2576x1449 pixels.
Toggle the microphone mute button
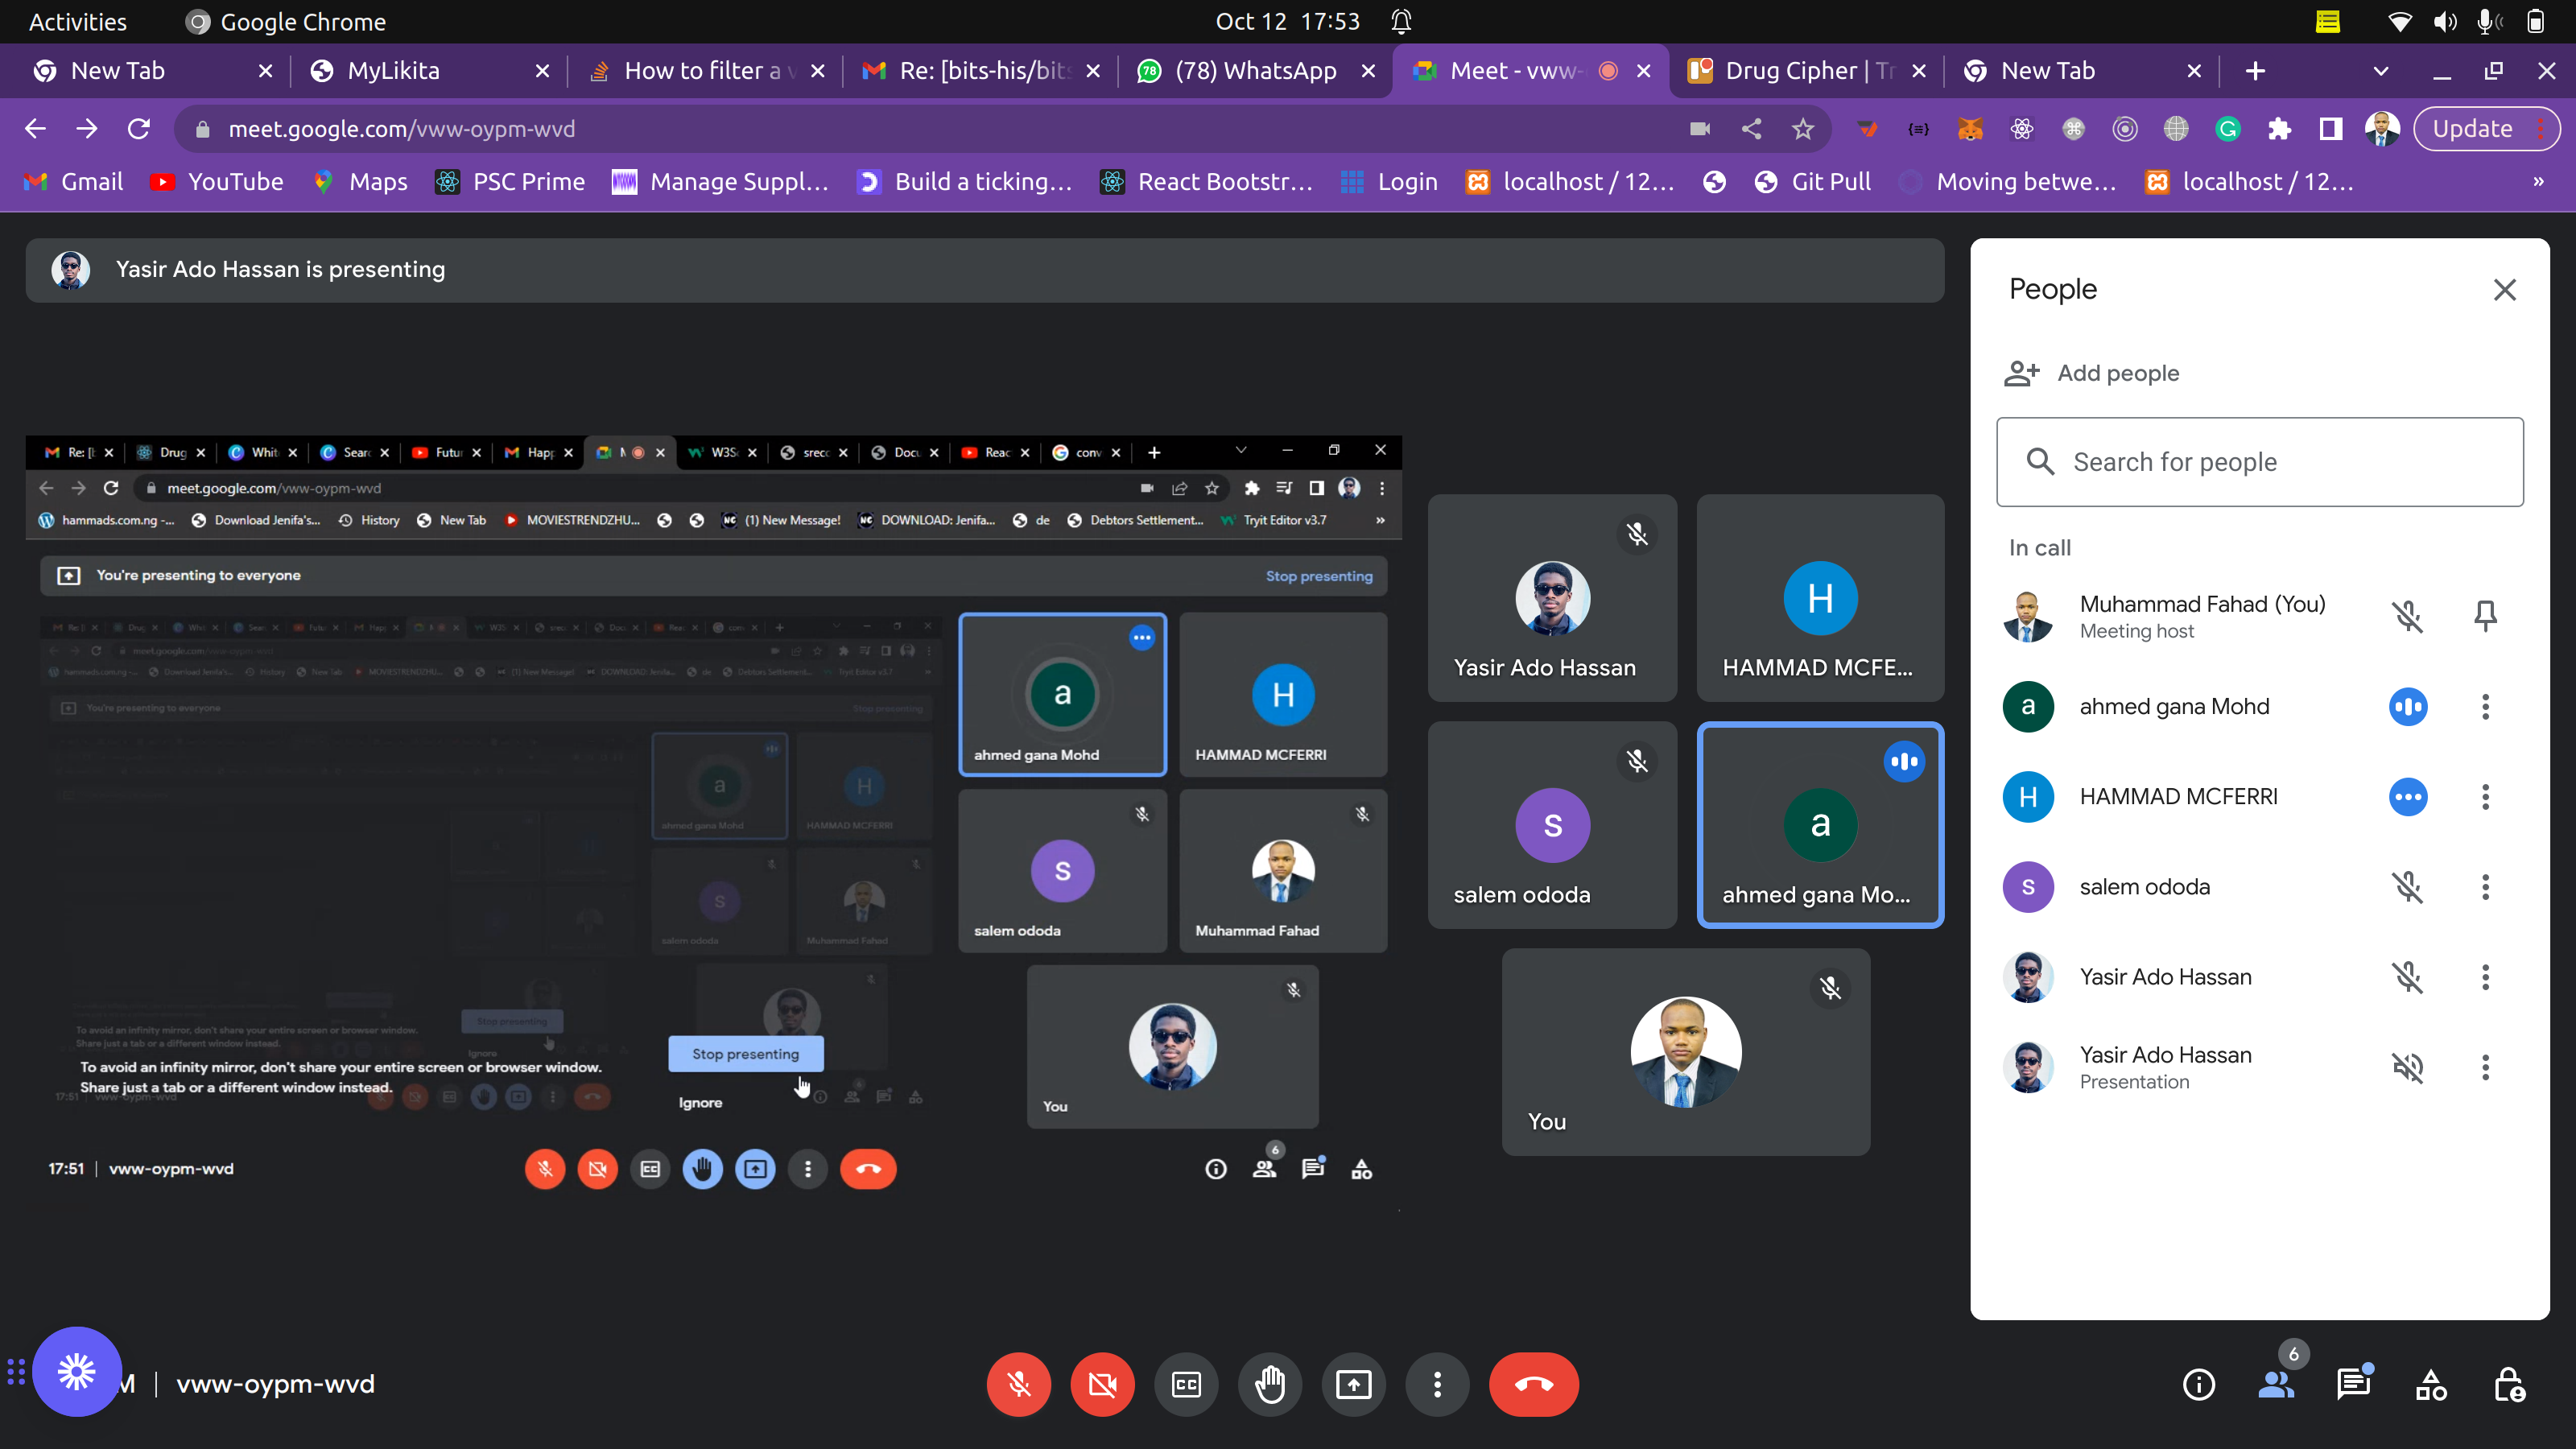[x=1018, y=1384]
